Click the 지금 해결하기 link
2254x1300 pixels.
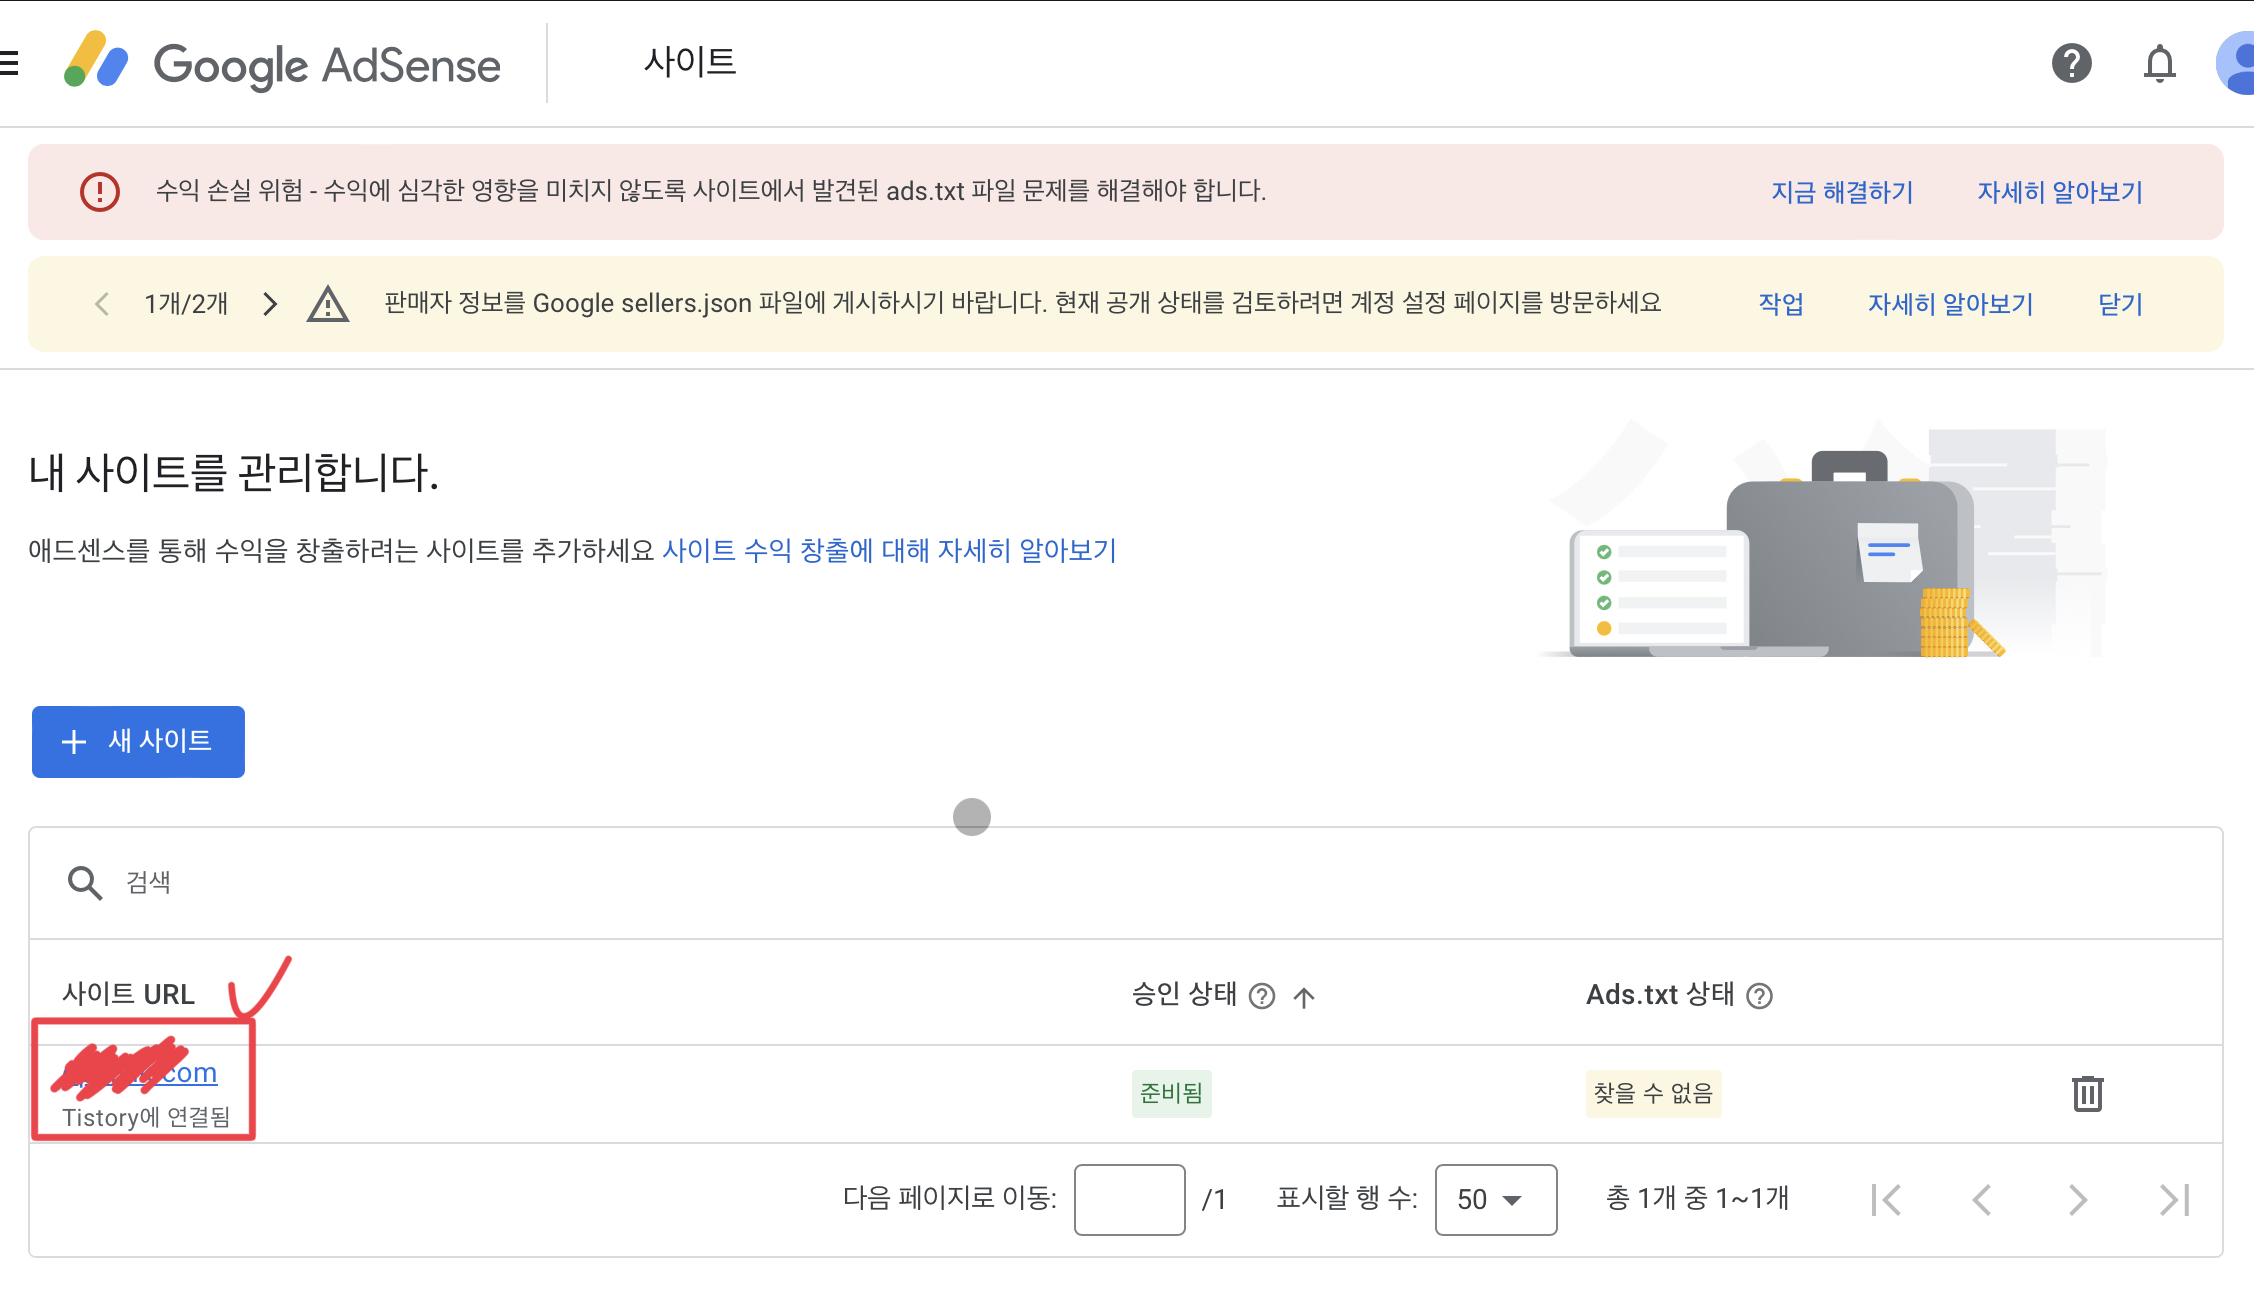point(1842,192)
